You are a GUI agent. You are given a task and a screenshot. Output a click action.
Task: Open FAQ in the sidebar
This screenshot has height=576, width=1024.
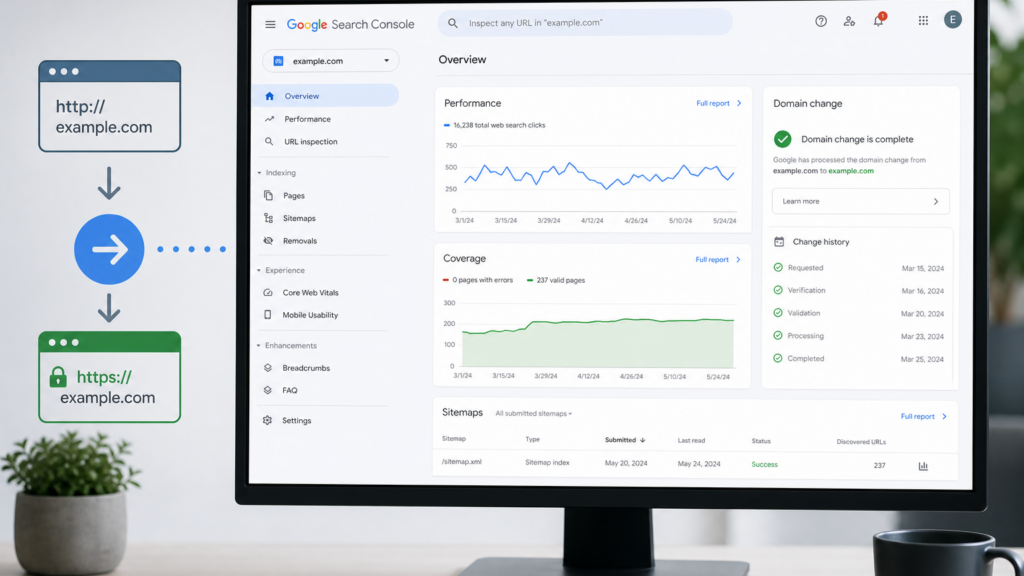(x=289, y=391)
